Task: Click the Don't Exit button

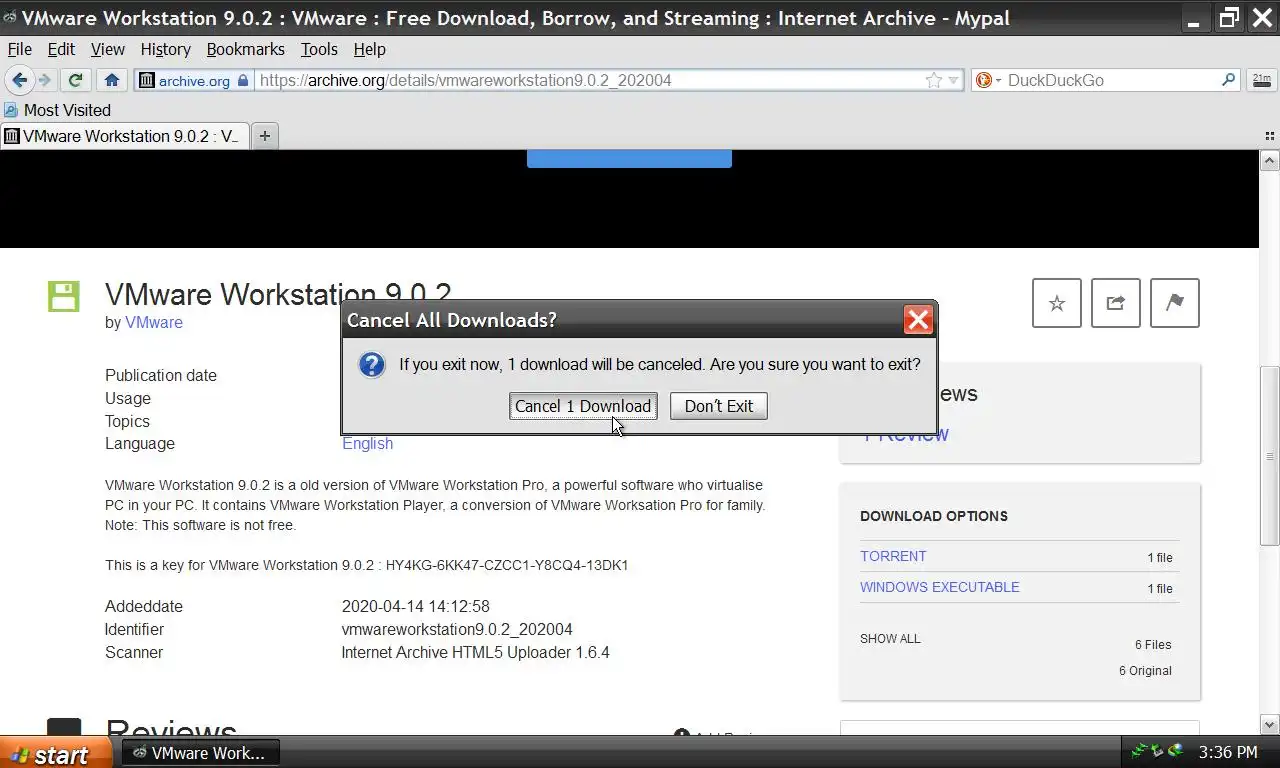Action: click(719, 406)
